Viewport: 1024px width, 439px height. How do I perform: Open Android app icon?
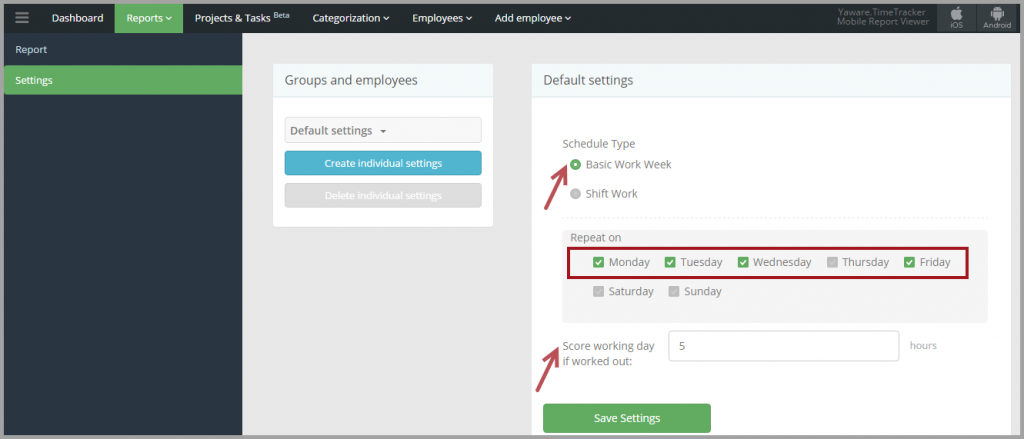[x=997, y=18]
